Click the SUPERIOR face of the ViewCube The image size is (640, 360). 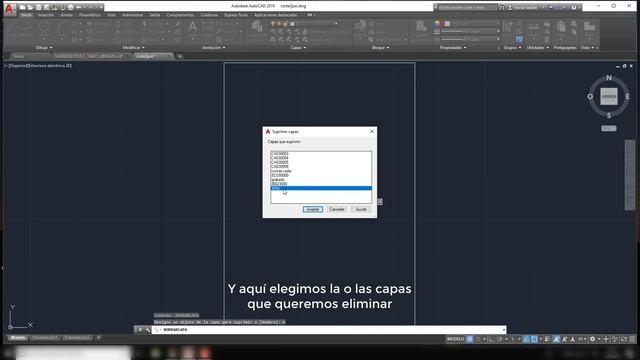tap(609, 97)
